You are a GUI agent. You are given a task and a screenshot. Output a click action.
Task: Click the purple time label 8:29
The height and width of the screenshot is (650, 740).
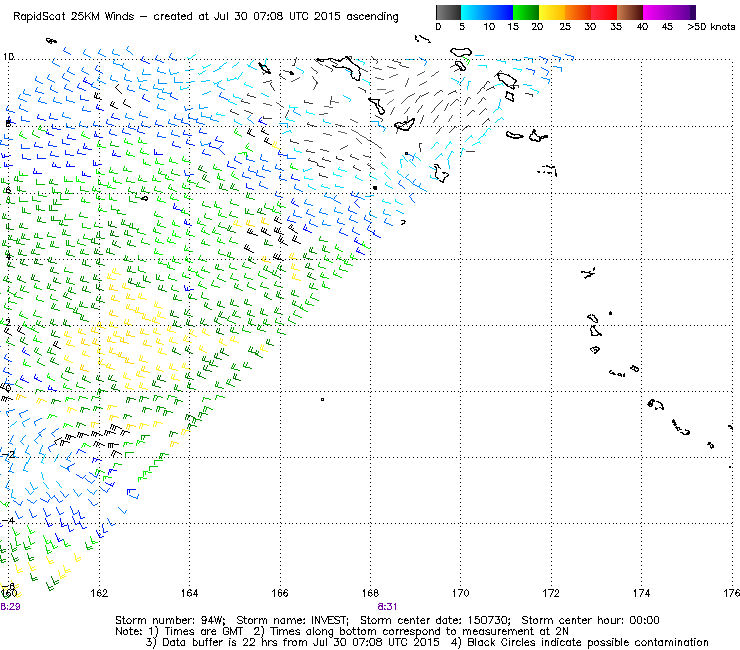tap(10, 607)
